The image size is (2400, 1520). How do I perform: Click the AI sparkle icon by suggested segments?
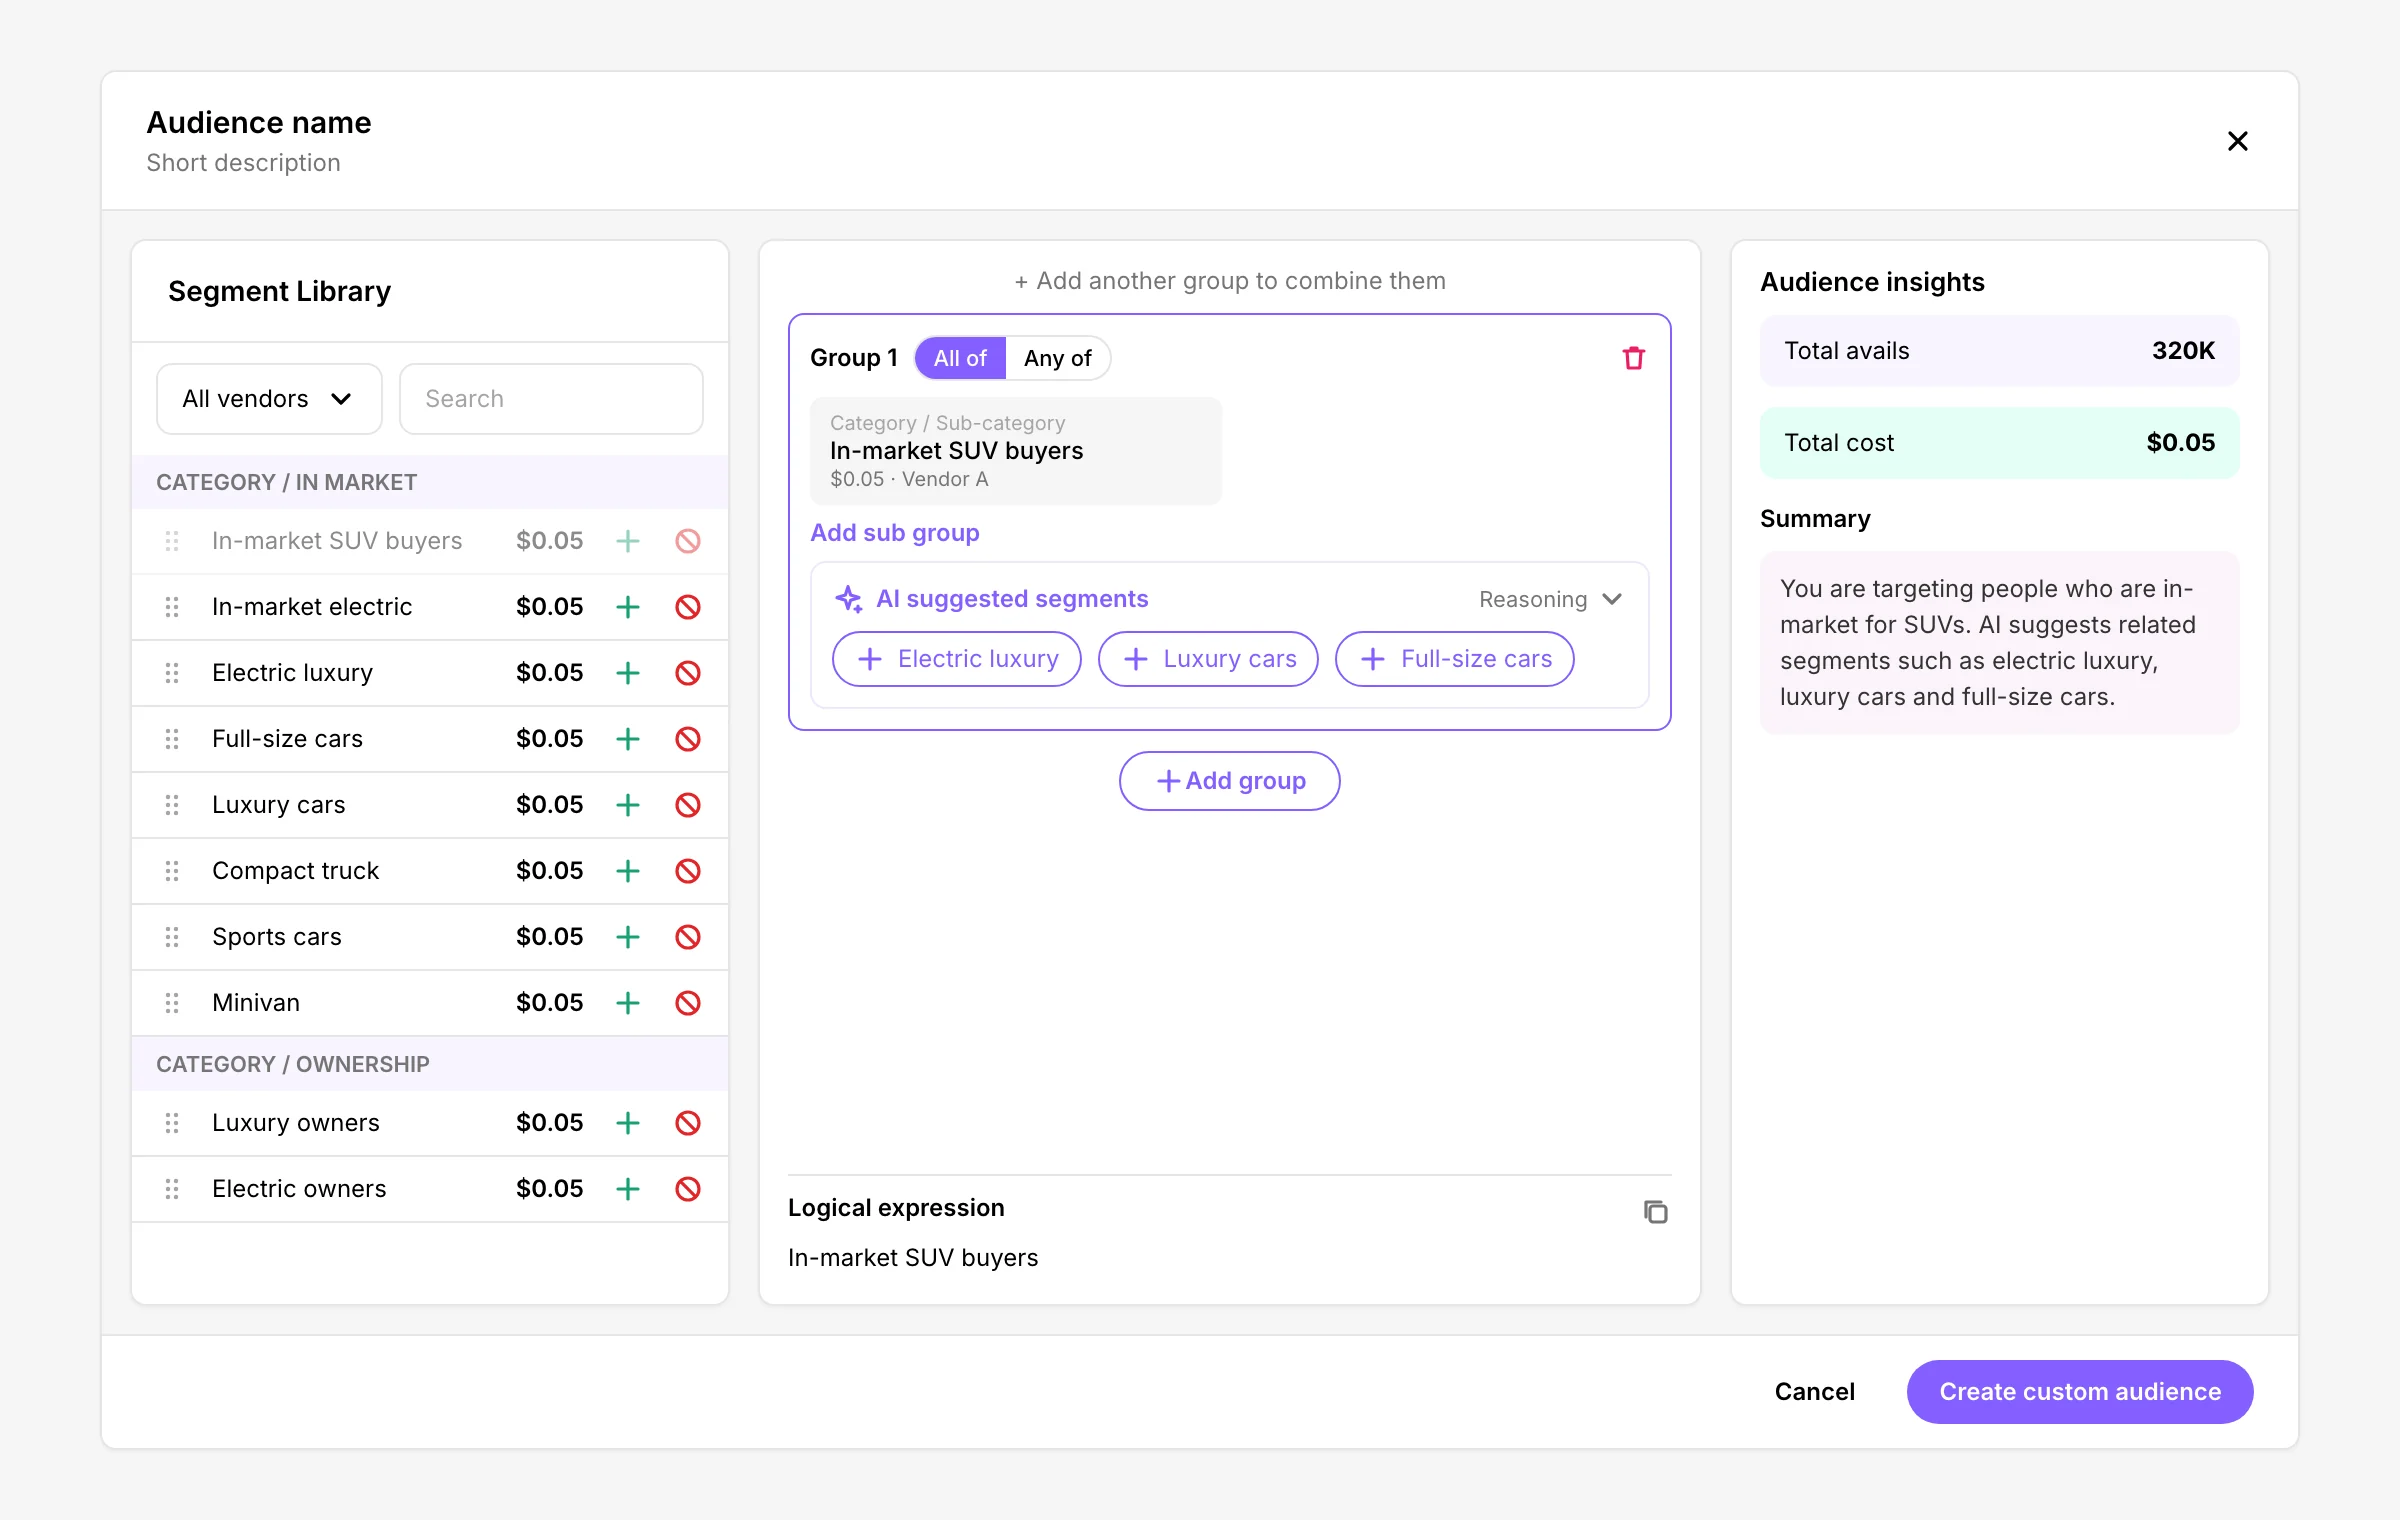[x=849, y=599]
